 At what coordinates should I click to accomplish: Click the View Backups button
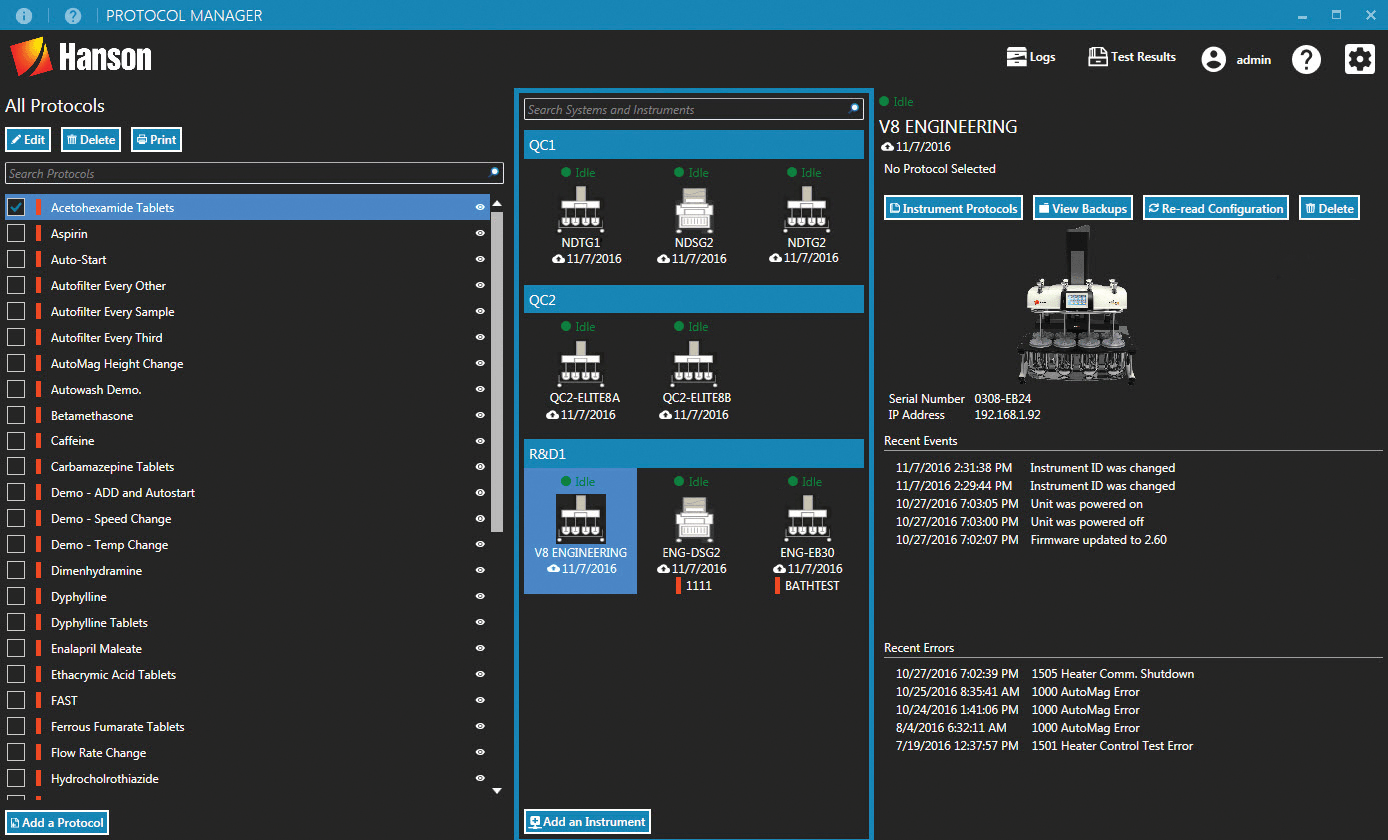tap(1082, 207)
